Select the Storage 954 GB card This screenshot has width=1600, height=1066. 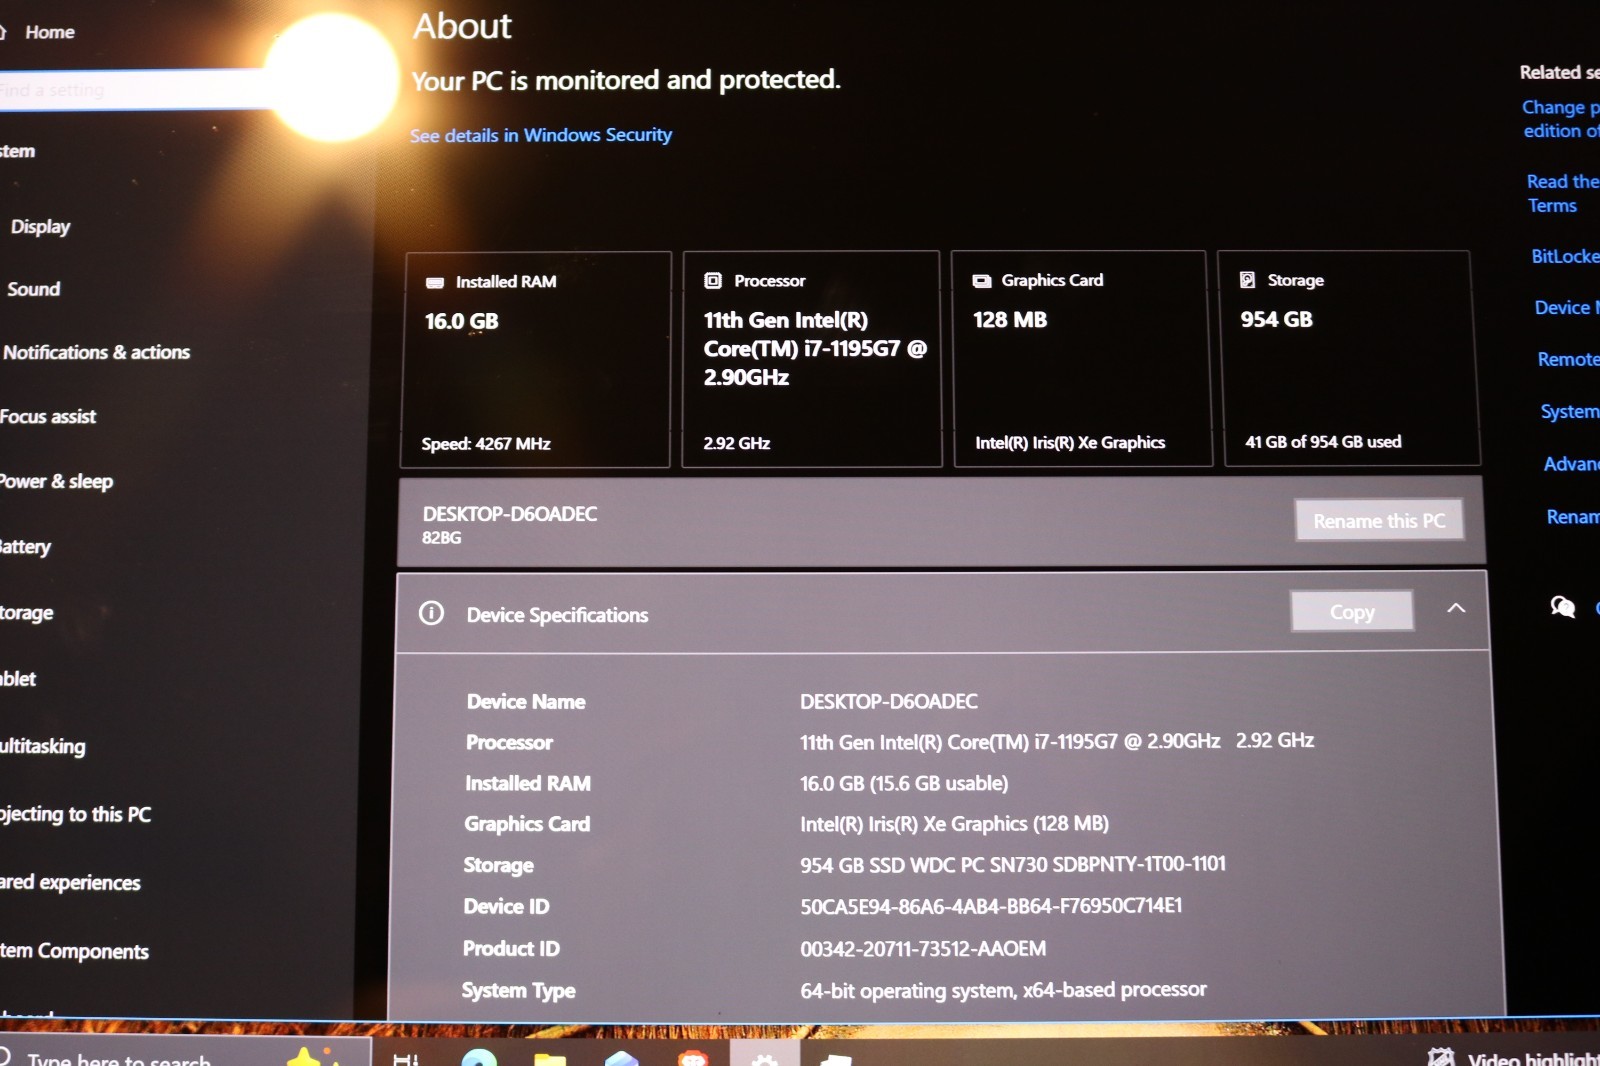pyautogui.click(x=1347, y=358)
